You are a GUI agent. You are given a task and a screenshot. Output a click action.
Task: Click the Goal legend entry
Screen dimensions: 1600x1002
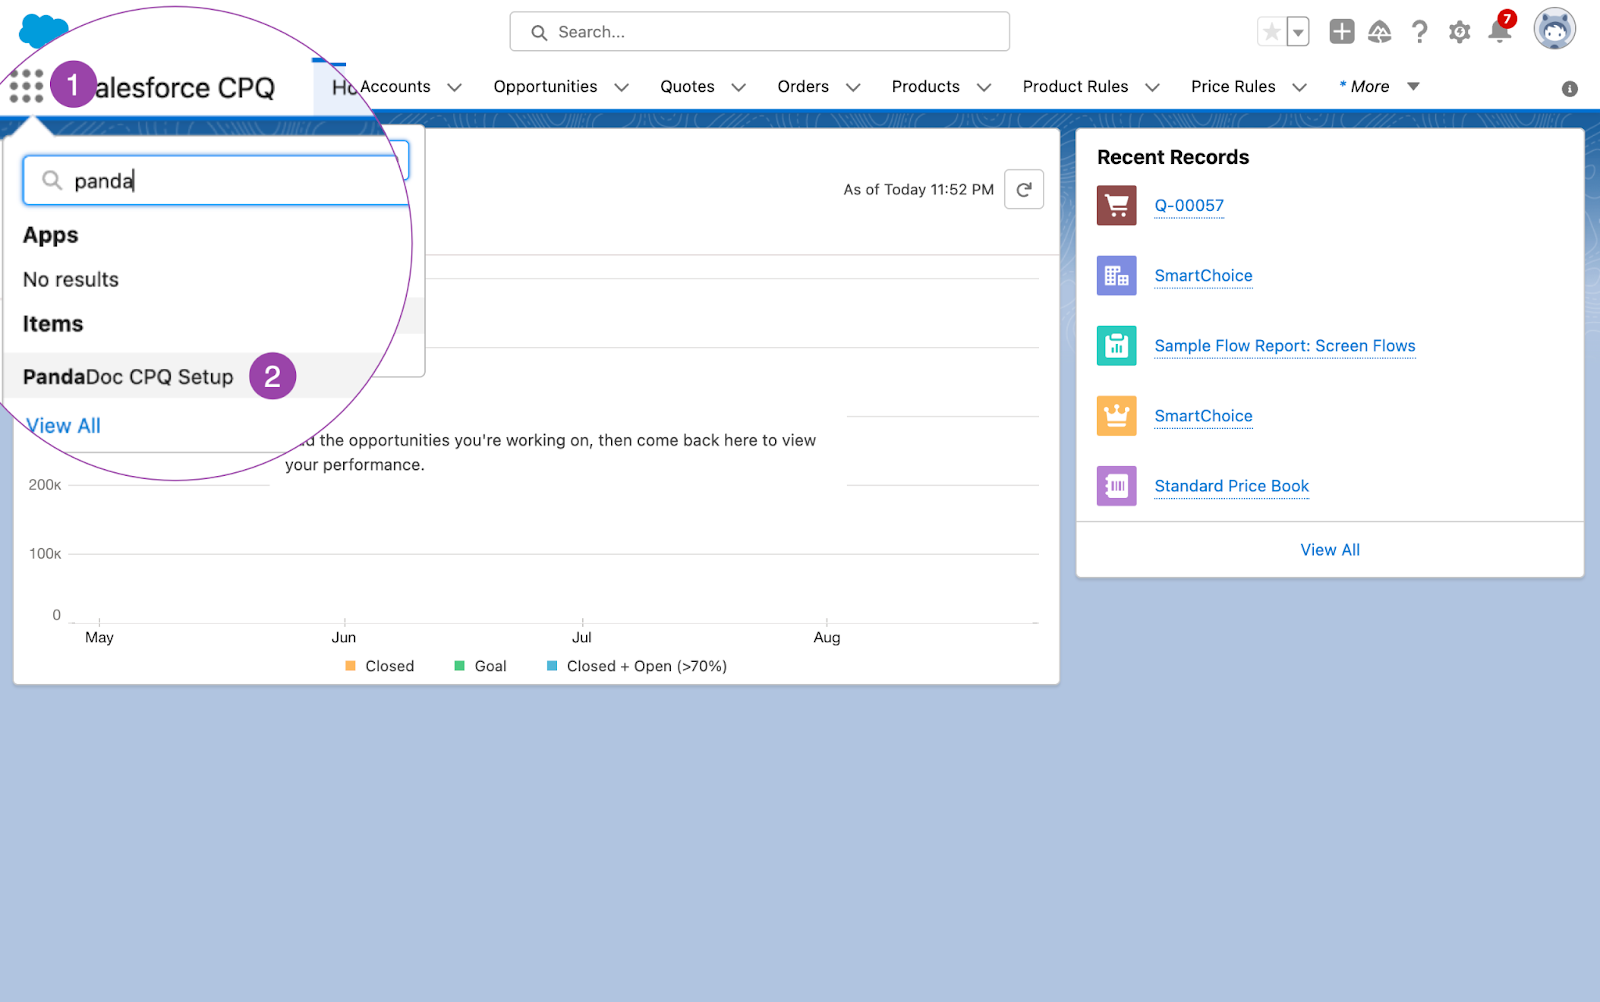coord(481,666)
